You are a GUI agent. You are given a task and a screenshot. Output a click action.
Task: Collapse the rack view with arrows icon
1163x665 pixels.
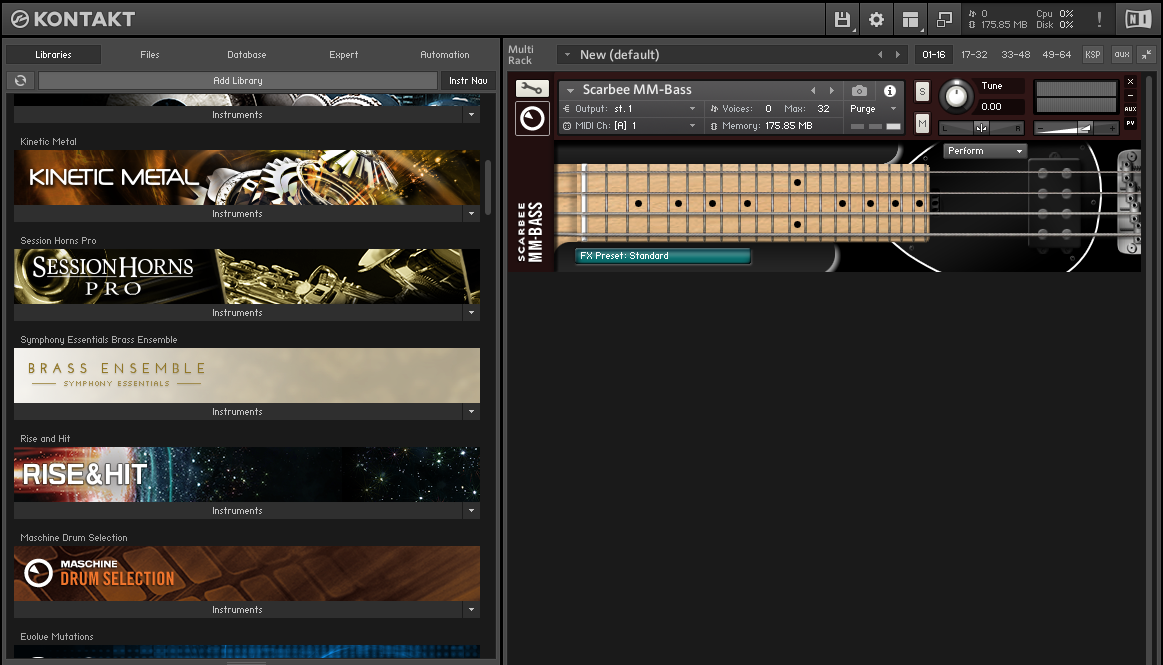[x=1147, y=54]
